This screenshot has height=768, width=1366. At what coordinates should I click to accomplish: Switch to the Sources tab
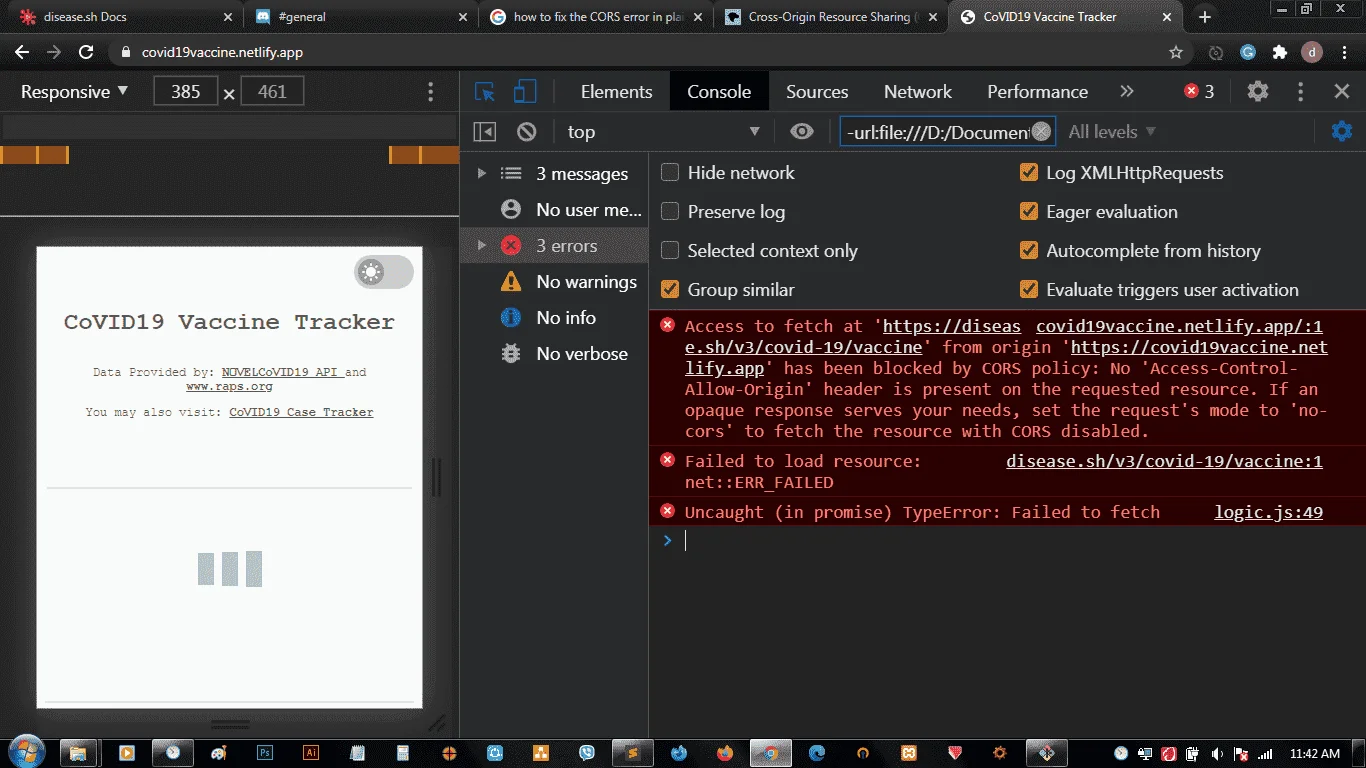coord(817,92)
